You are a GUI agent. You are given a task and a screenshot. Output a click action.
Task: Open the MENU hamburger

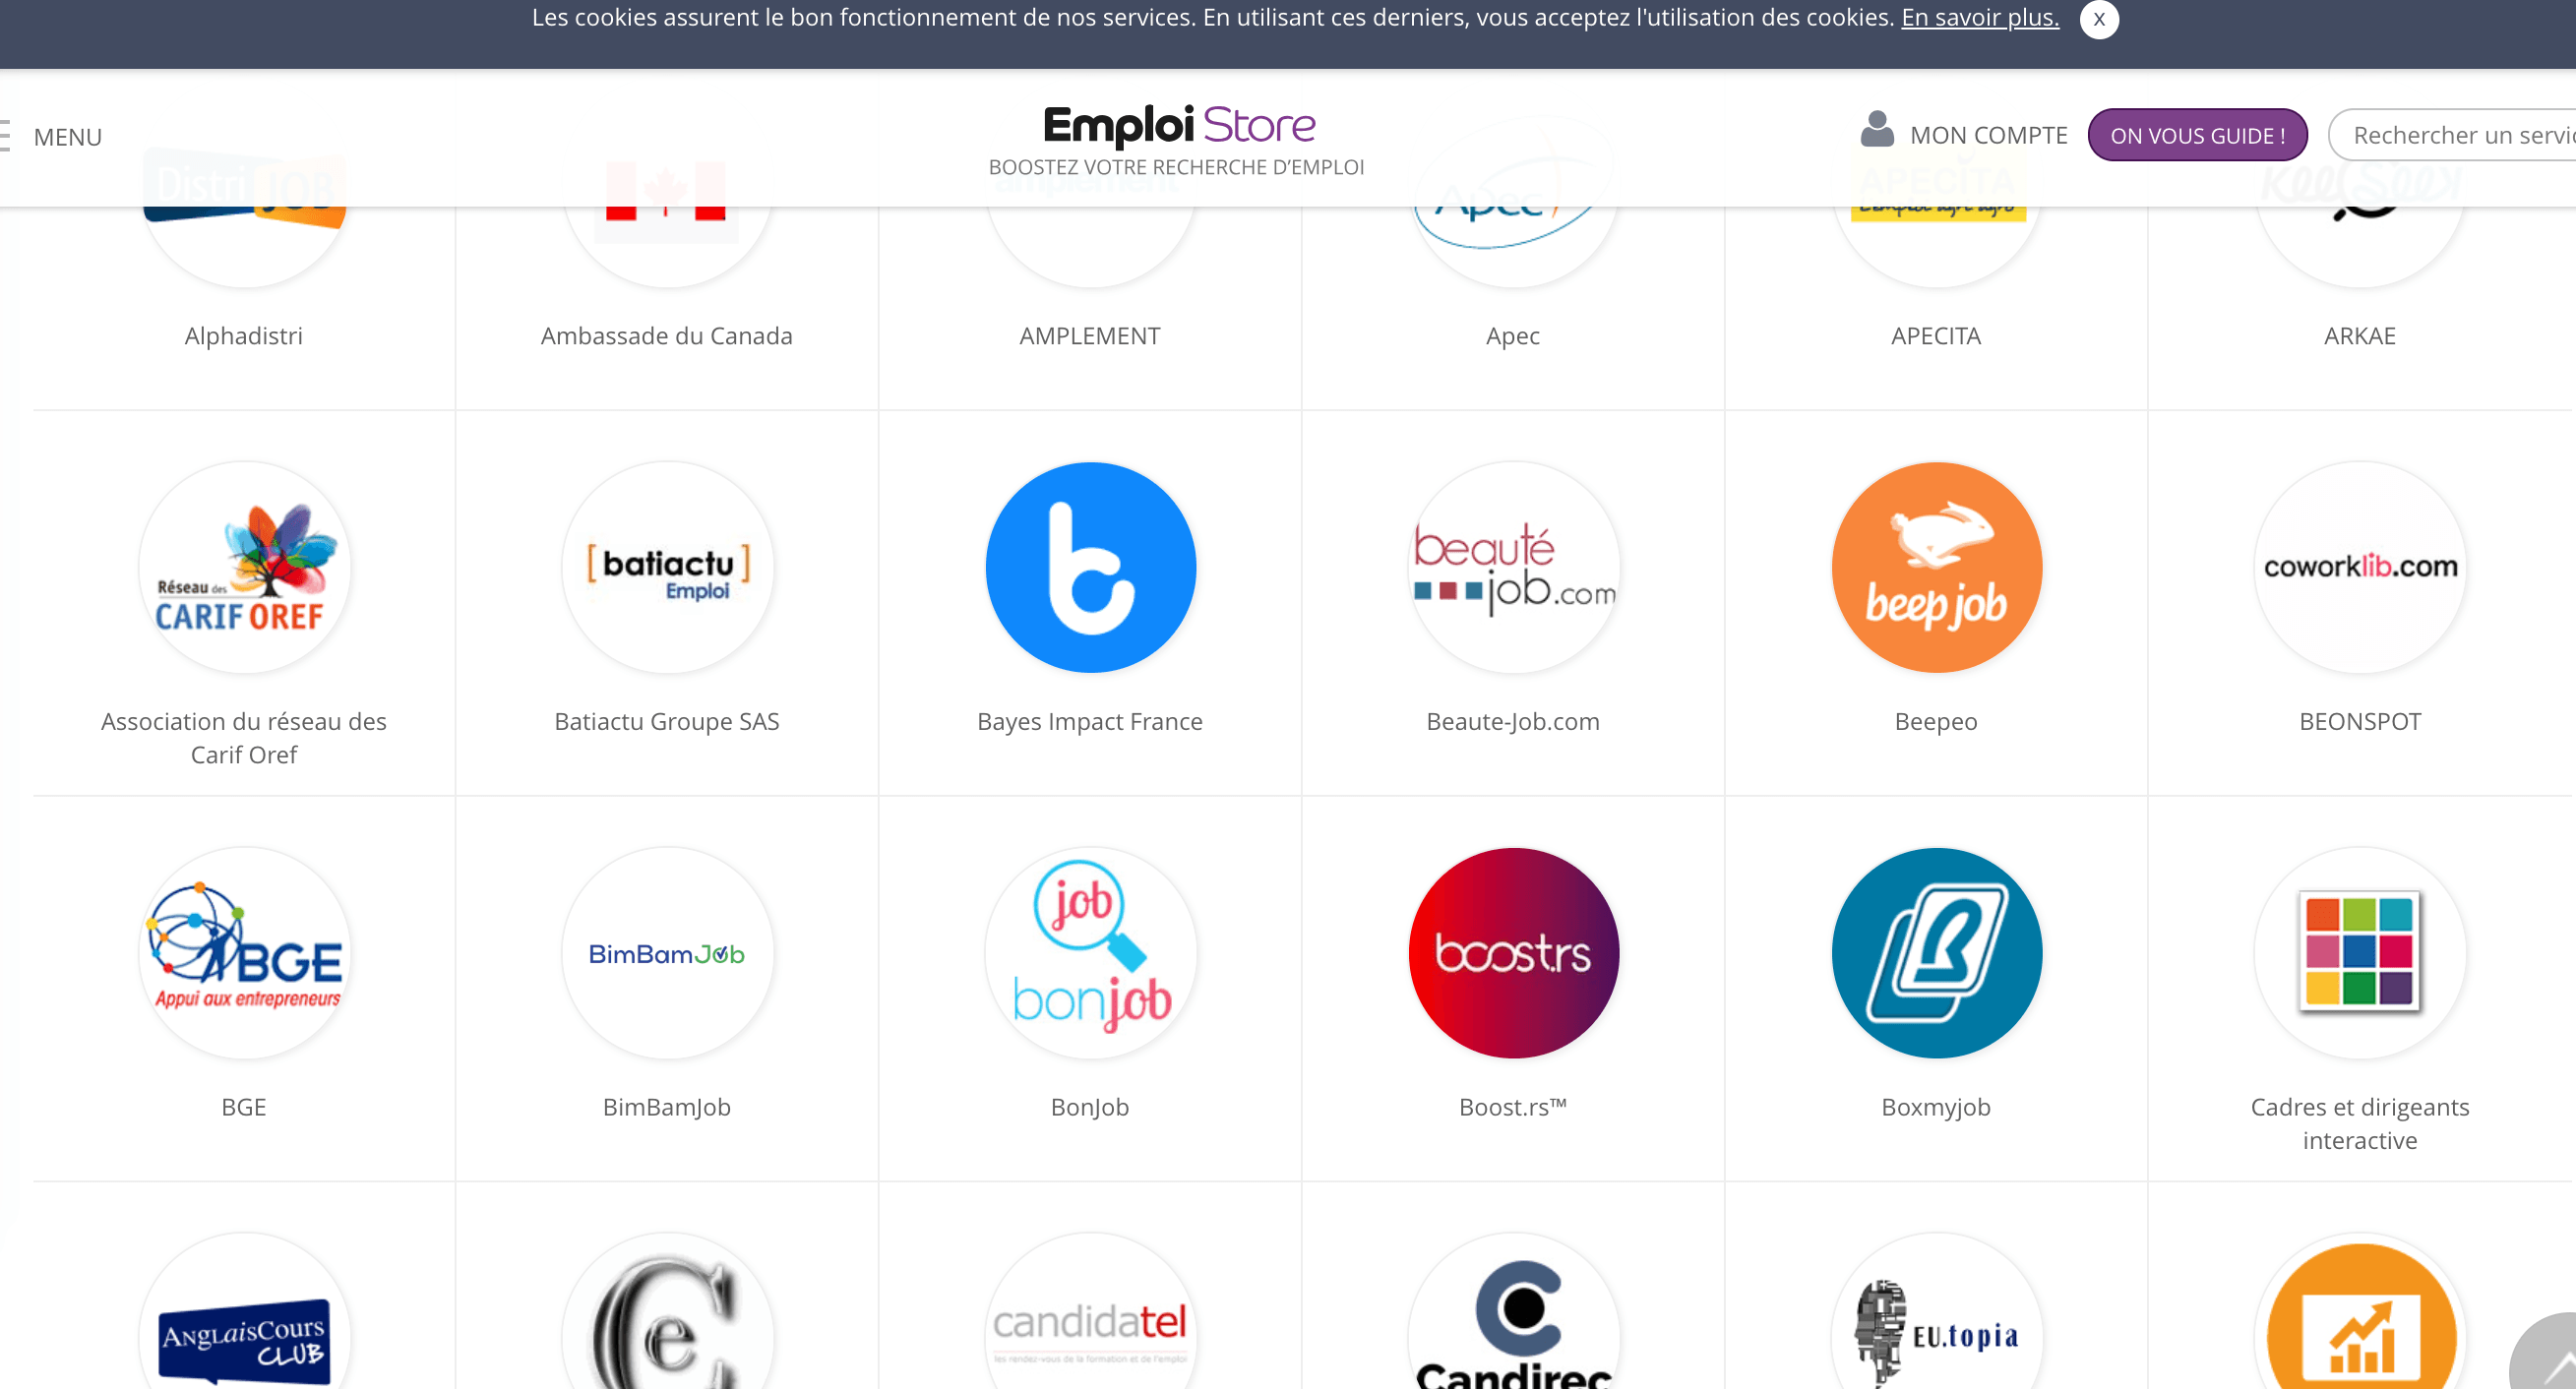(x=6, y=136)
